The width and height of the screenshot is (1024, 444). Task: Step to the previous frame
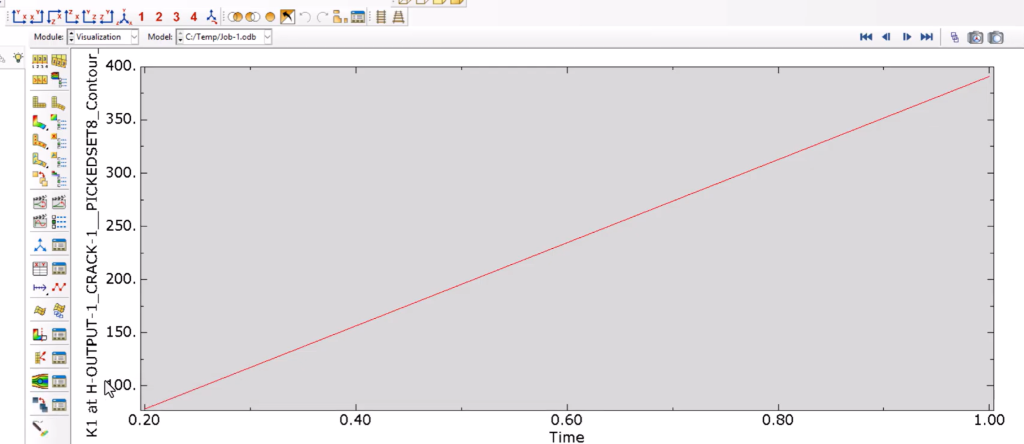886,37
